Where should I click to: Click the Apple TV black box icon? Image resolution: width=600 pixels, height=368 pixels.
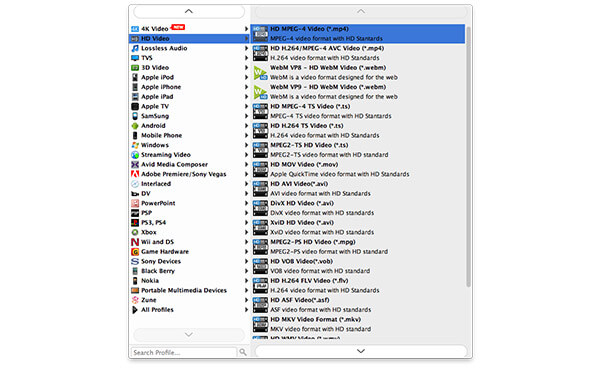(x=135, y=106)
